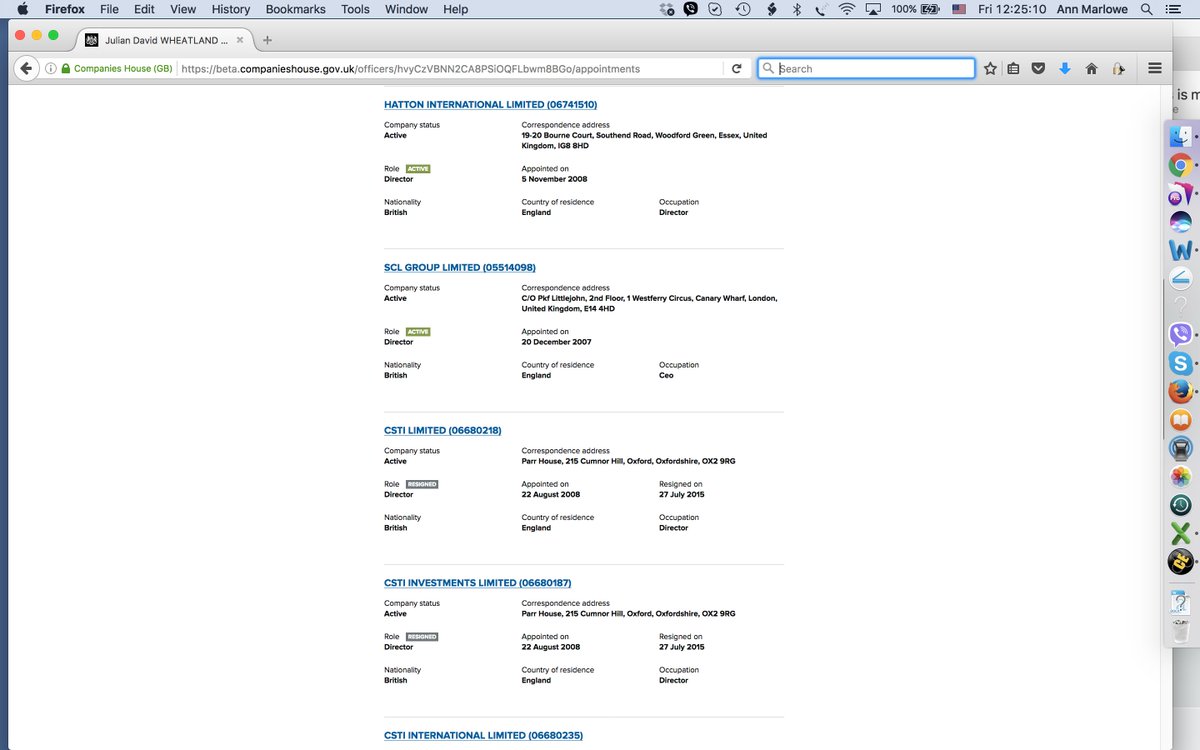Click CSTI INVESTMENTS 'Resigned on 27 July 2015' date
The height and width of the screenshot is (750, 1200).
(x=681, y=647)
